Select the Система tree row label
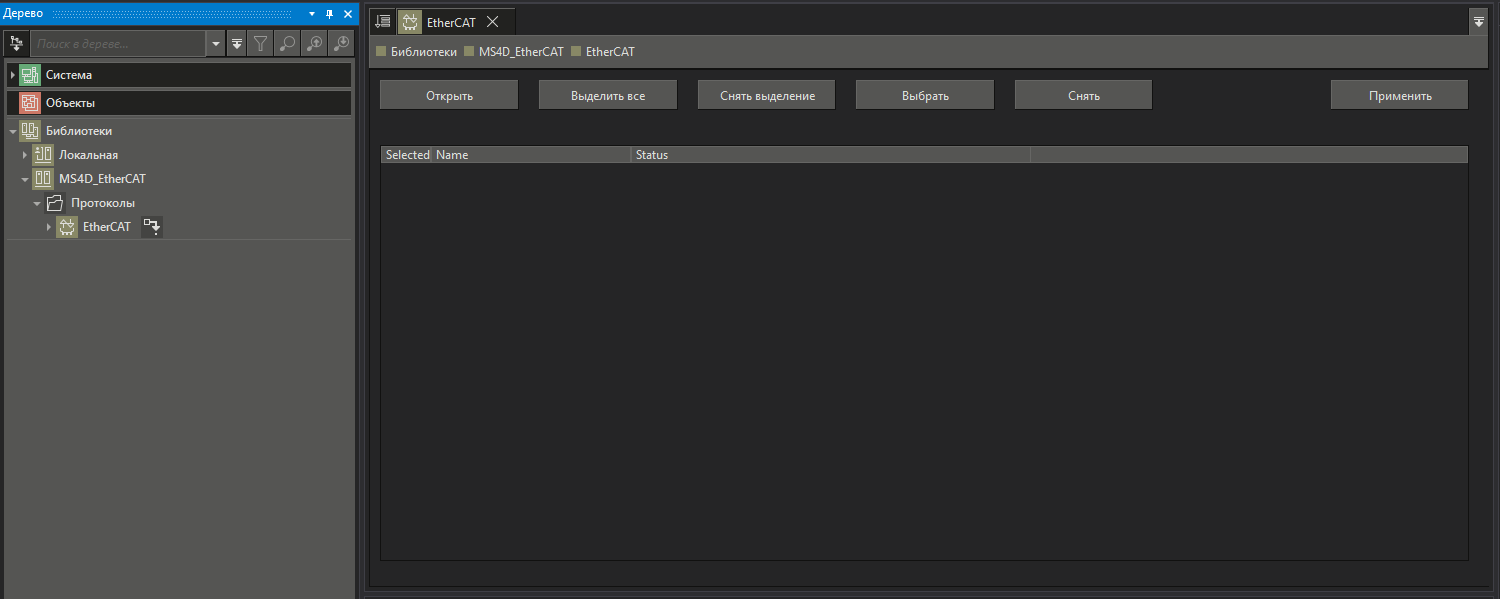 (69, 75)
